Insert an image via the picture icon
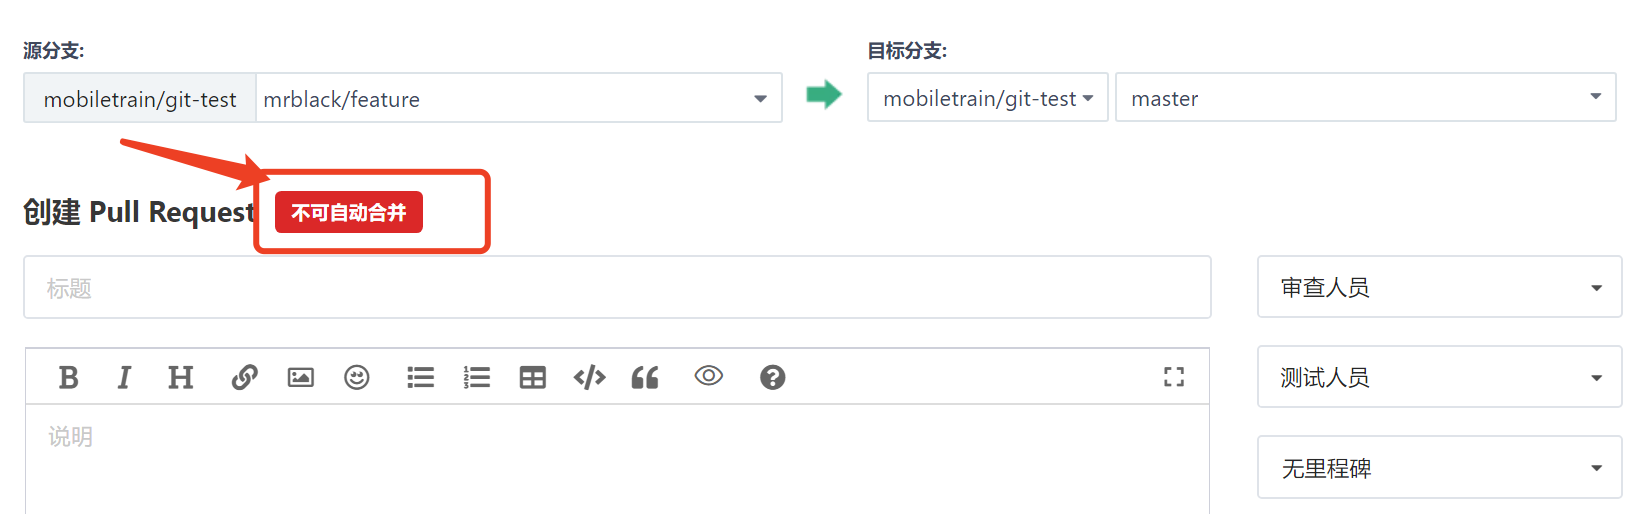Viewport: 1644px width, 514px height. click(x=300, y=377)
